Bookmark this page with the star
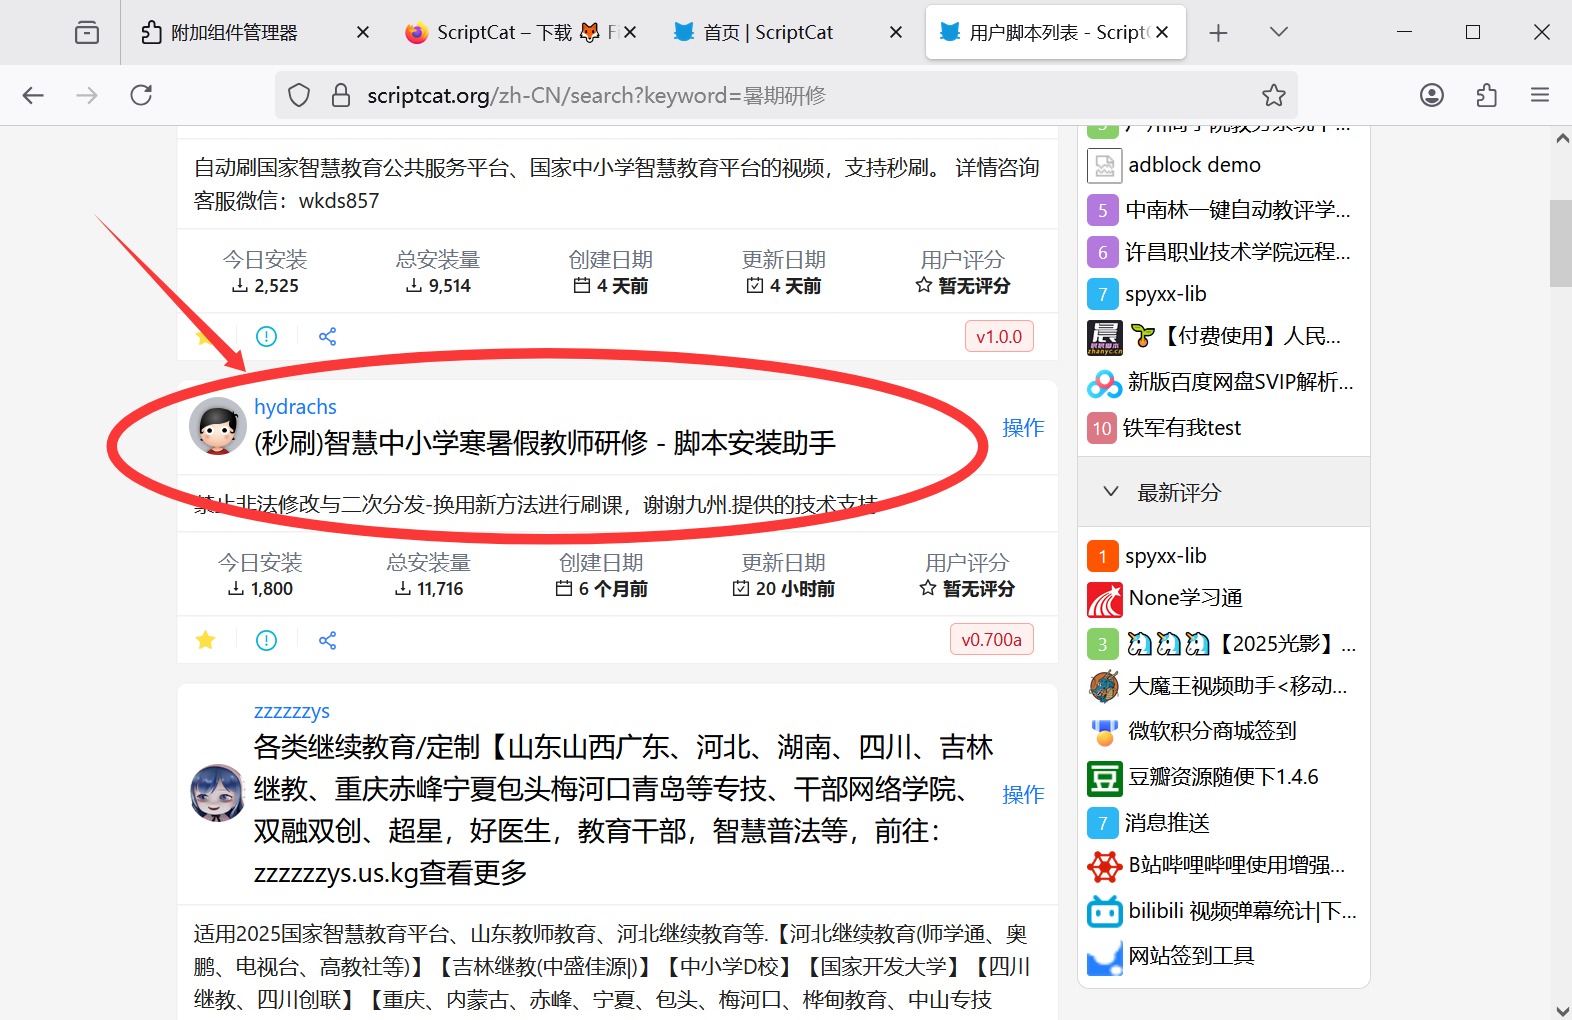1572x1020 pixels. point(1273,95)
